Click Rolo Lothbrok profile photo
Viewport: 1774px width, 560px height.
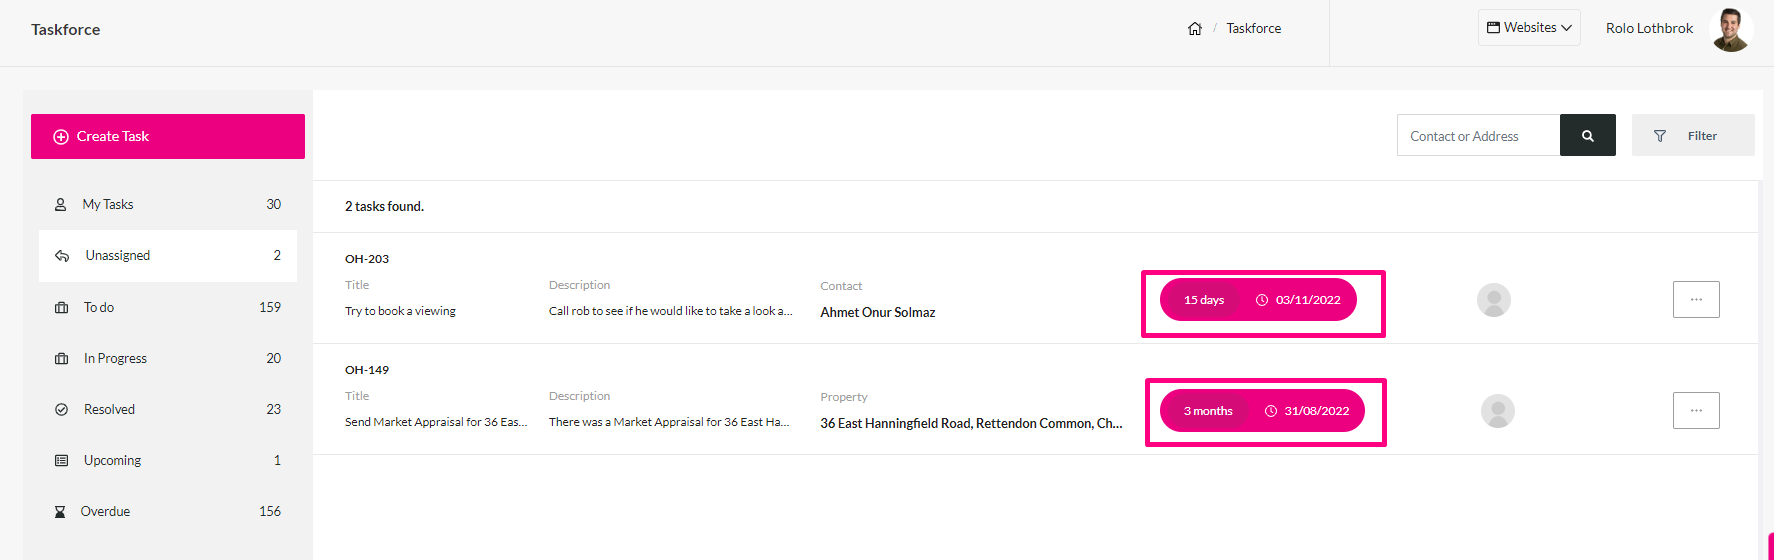click(1731, 29)
